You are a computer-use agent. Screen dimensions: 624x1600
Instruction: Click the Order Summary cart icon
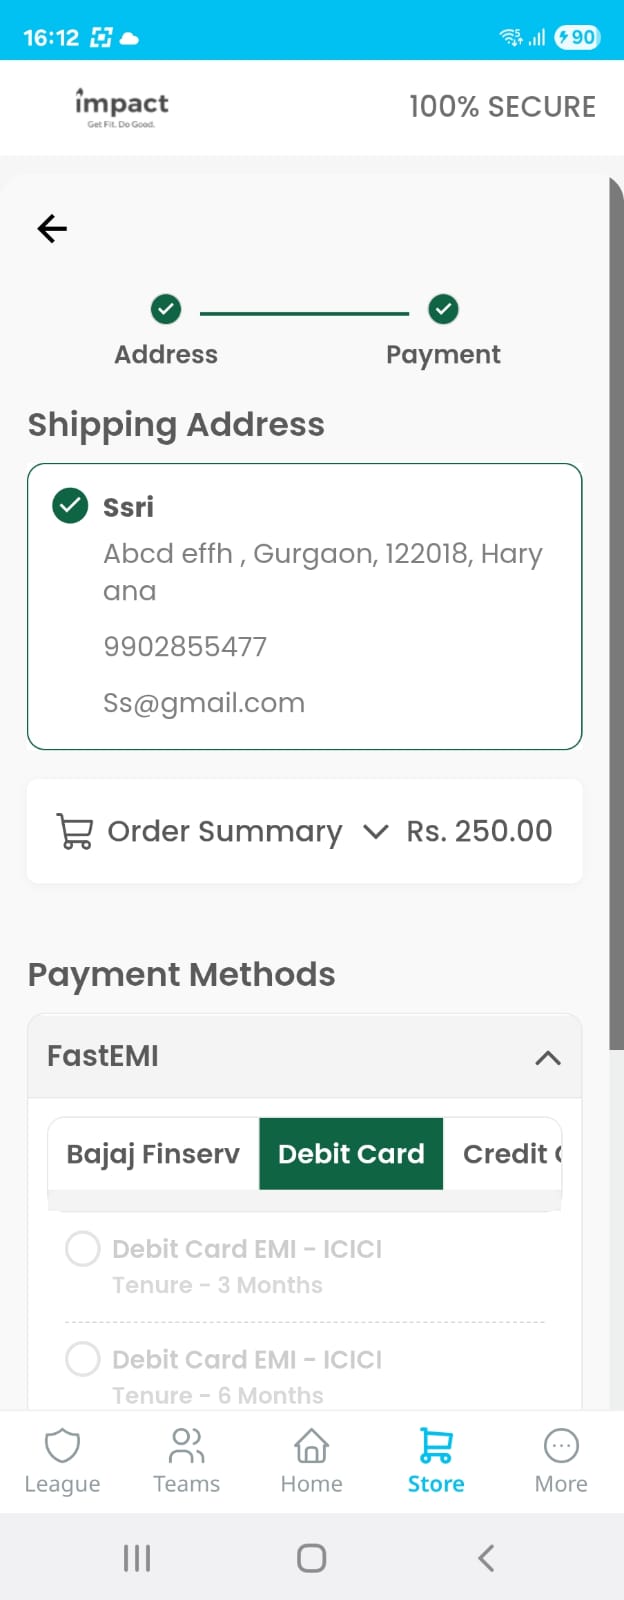tap(75, 831)
